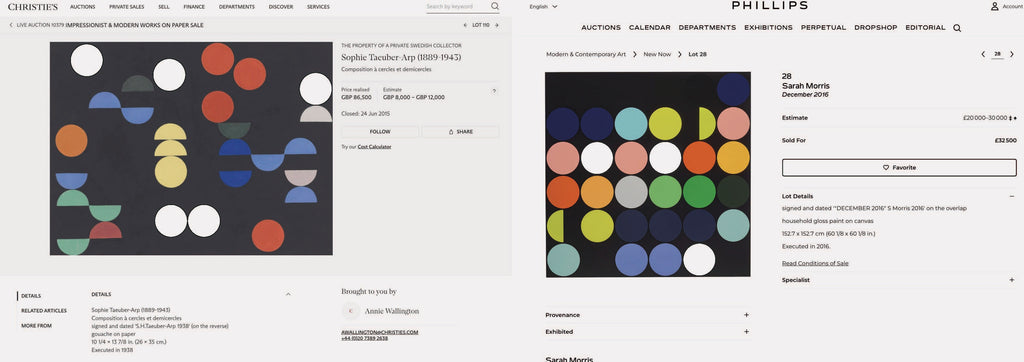1024x362 pixels.
Task: Click the +44 (0)20 7389 2638 phone link
Action: tap(365, 338)
